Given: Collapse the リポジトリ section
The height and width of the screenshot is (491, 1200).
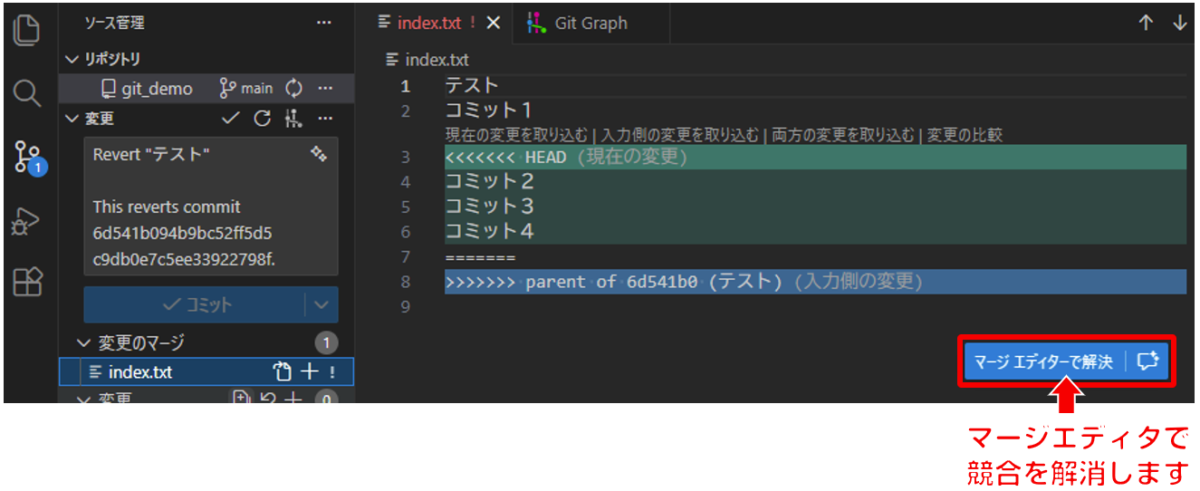Looking at the screenshot, I should [x=71, y=59].
